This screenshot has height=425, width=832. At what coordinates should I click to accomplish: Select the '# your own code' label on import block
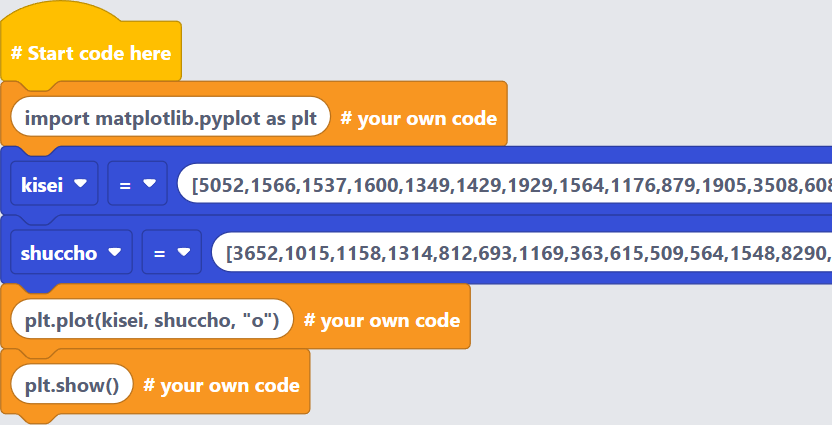tap(419, 118)
